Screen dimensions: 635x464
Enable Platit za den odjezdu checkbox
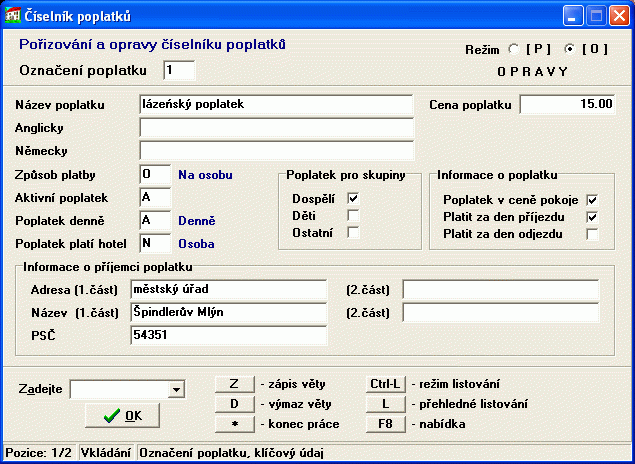[592, 234]
